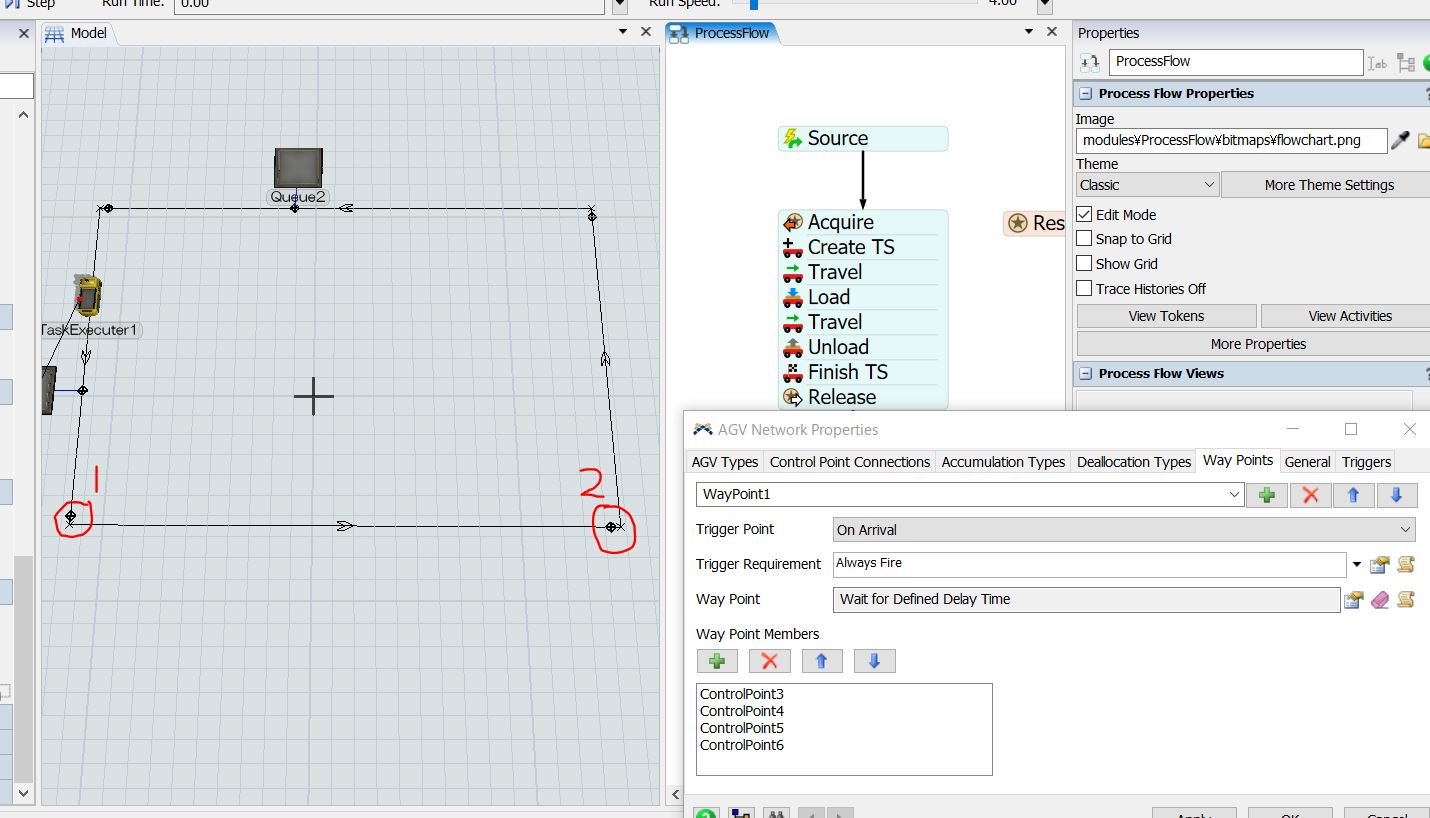
Task: Delete WayPoint1 using the red X button
Action: pos(1310,495)
